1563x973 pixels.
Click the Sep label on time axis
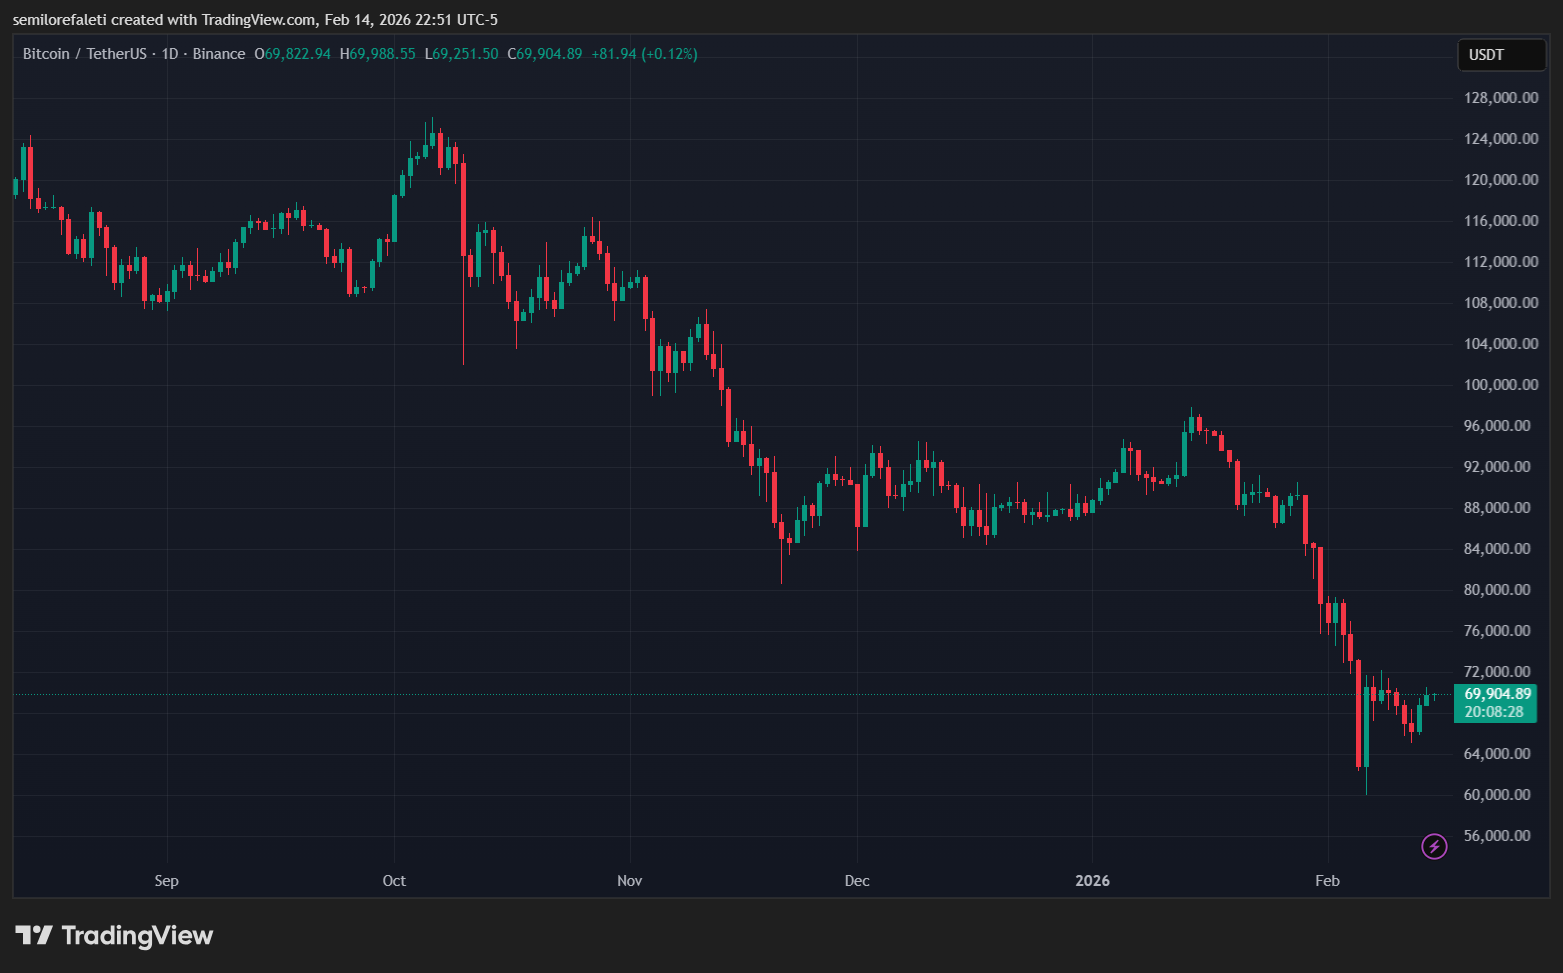click(x=166, y=881)
